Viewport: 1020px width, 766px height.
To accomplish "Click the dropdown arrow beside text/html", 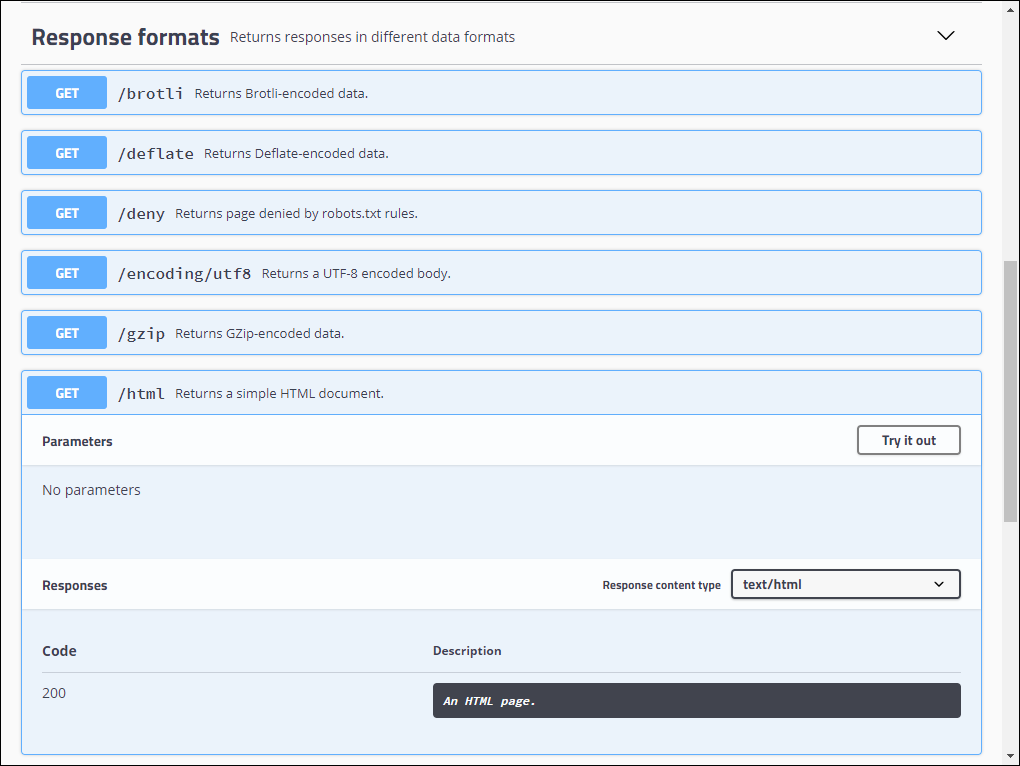I will pyautogui.click(x=939, y=584).
